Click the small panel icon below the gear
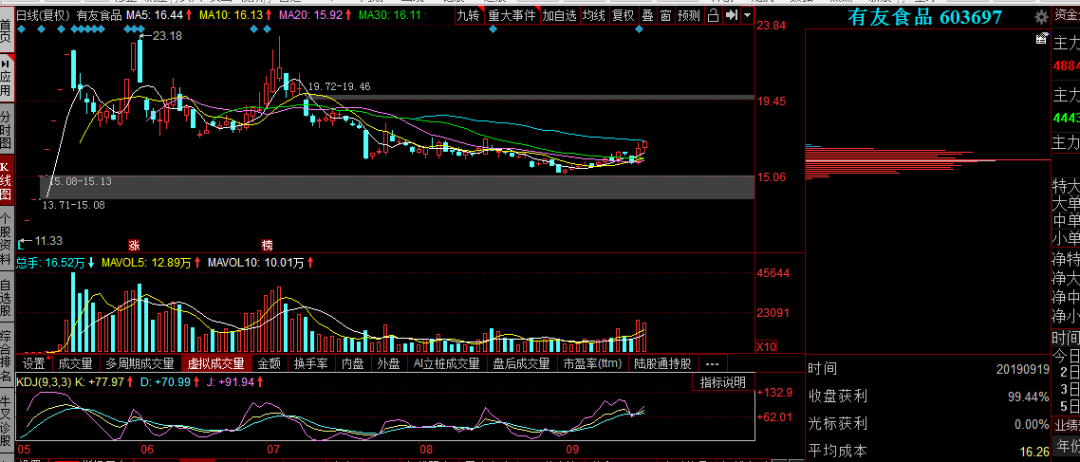Viewport: 1080px width, 462px height. coord(1042,40)
